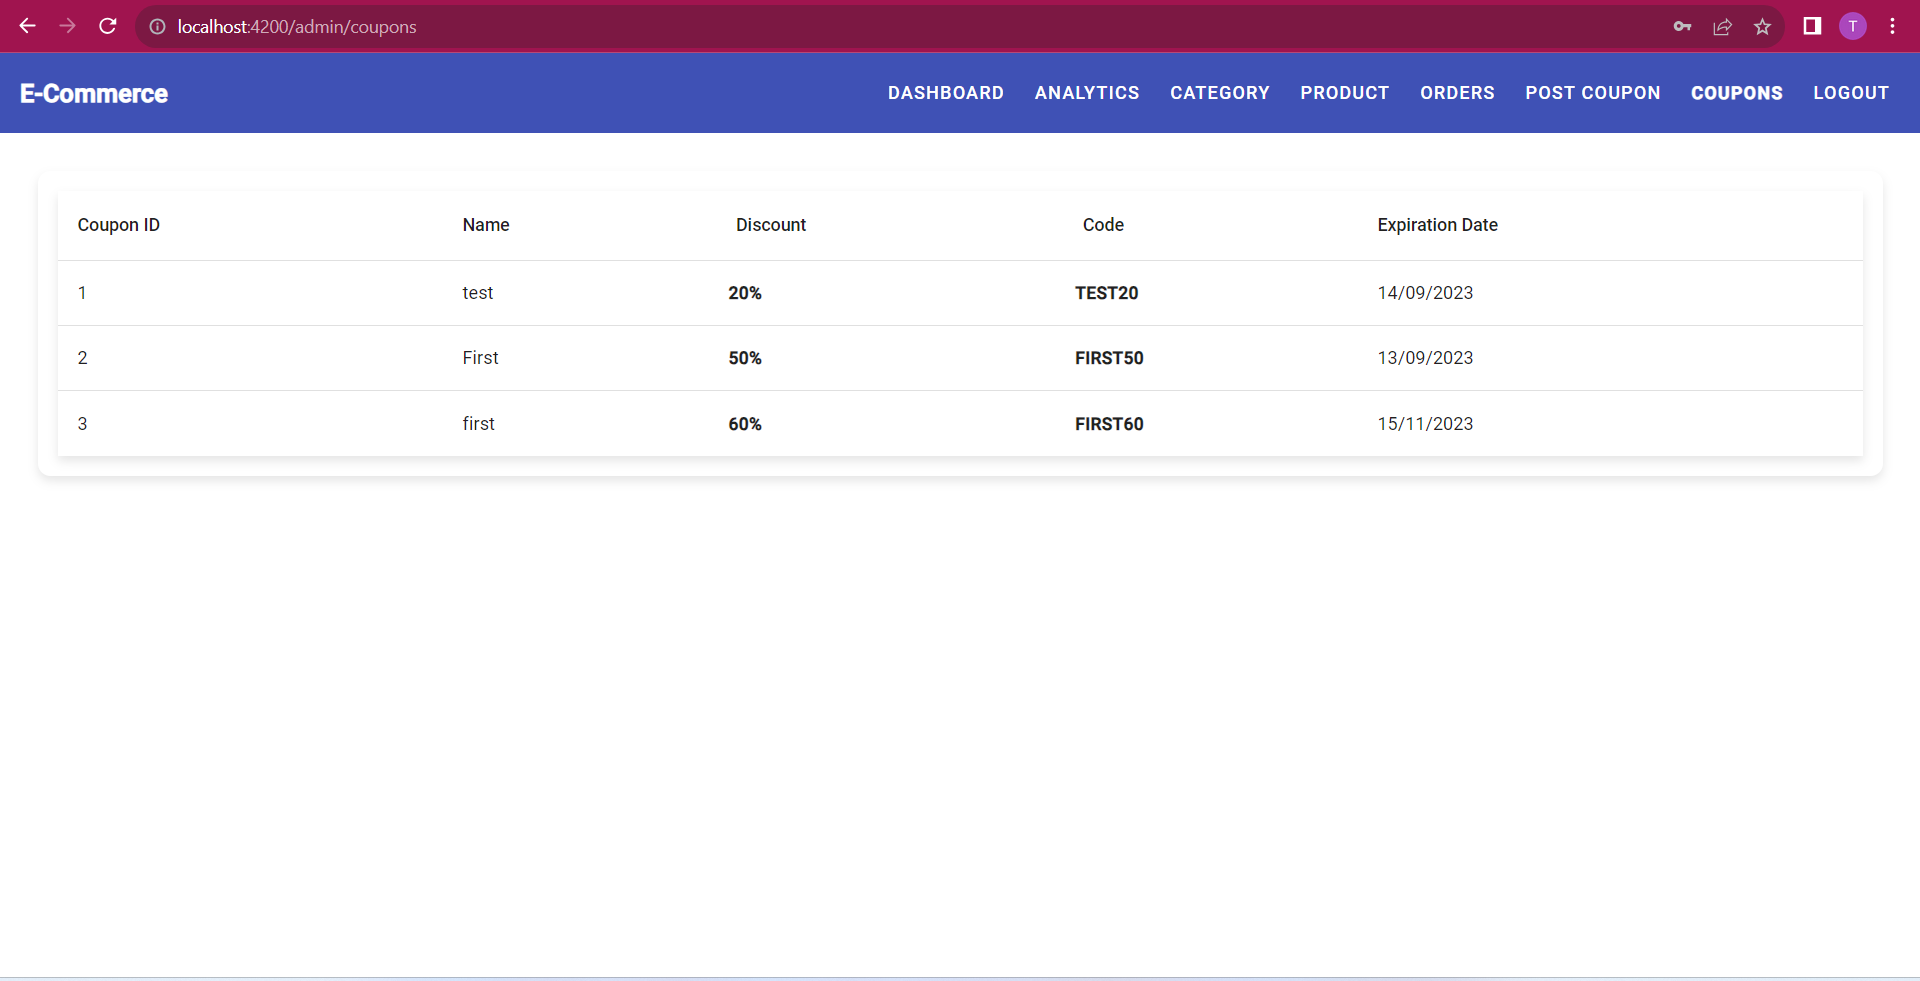Open the Dashboard nav item
1920x981 pixels.
click(946, 93)
